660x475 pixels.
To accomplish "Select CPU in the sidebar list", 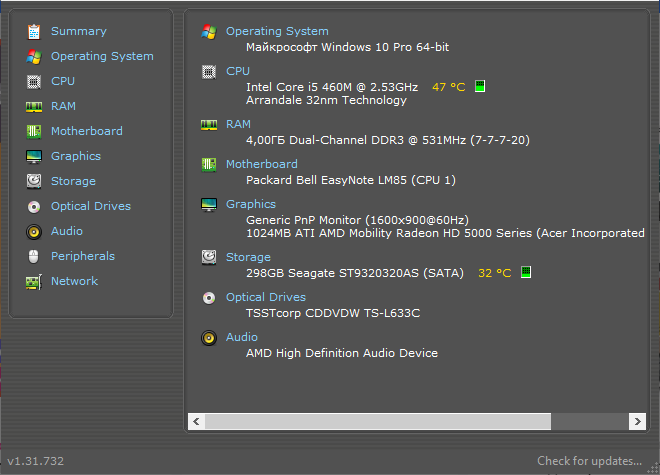I will pos(63,81).
